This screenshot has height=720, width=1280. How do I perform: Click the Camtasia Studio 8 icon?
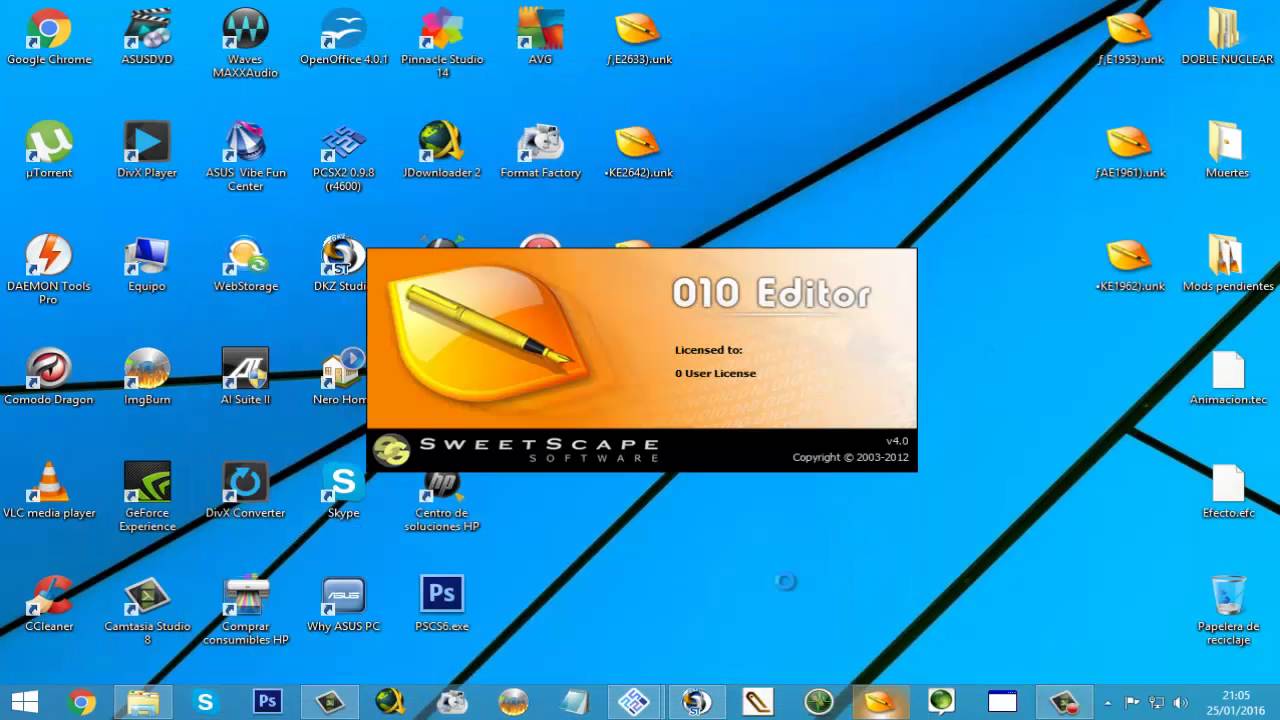(x=147, y=609)
